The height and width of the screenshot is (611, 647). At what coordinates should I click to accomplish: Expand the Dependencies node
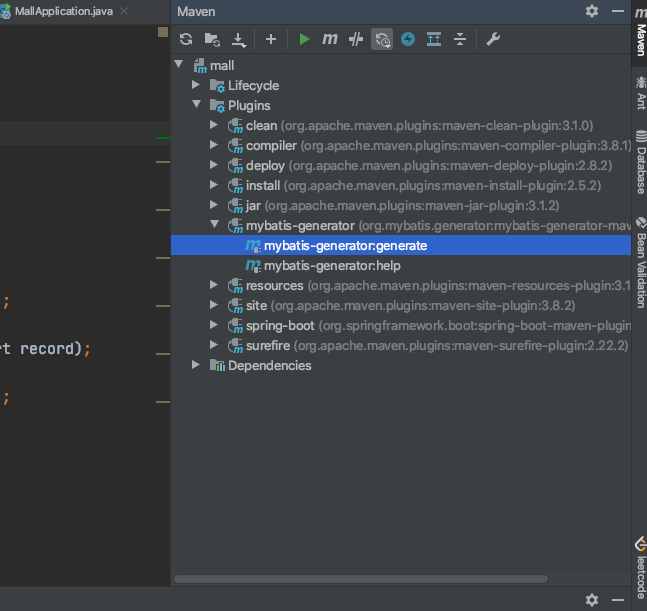click(196, 365)
